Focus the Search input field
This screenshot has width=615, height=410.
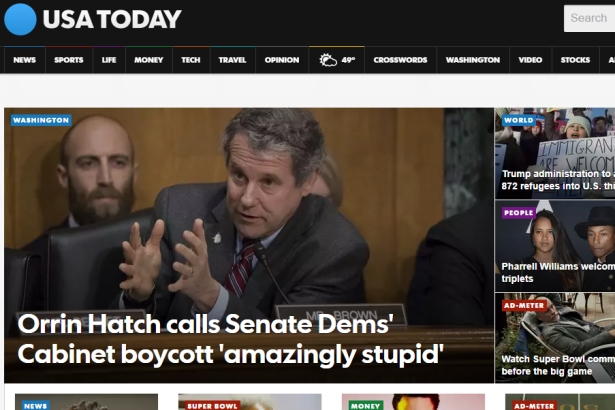589,18
